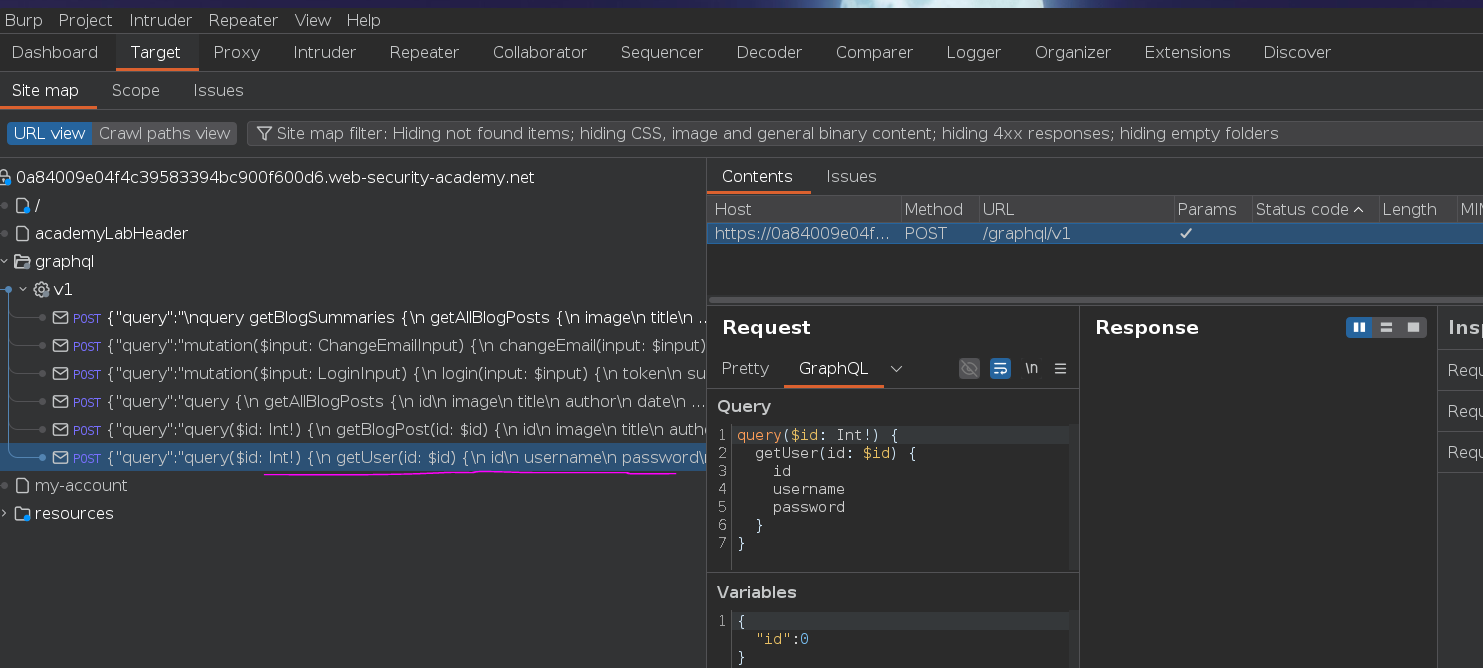Click the open folder icon next to graphql

(22, 261)
